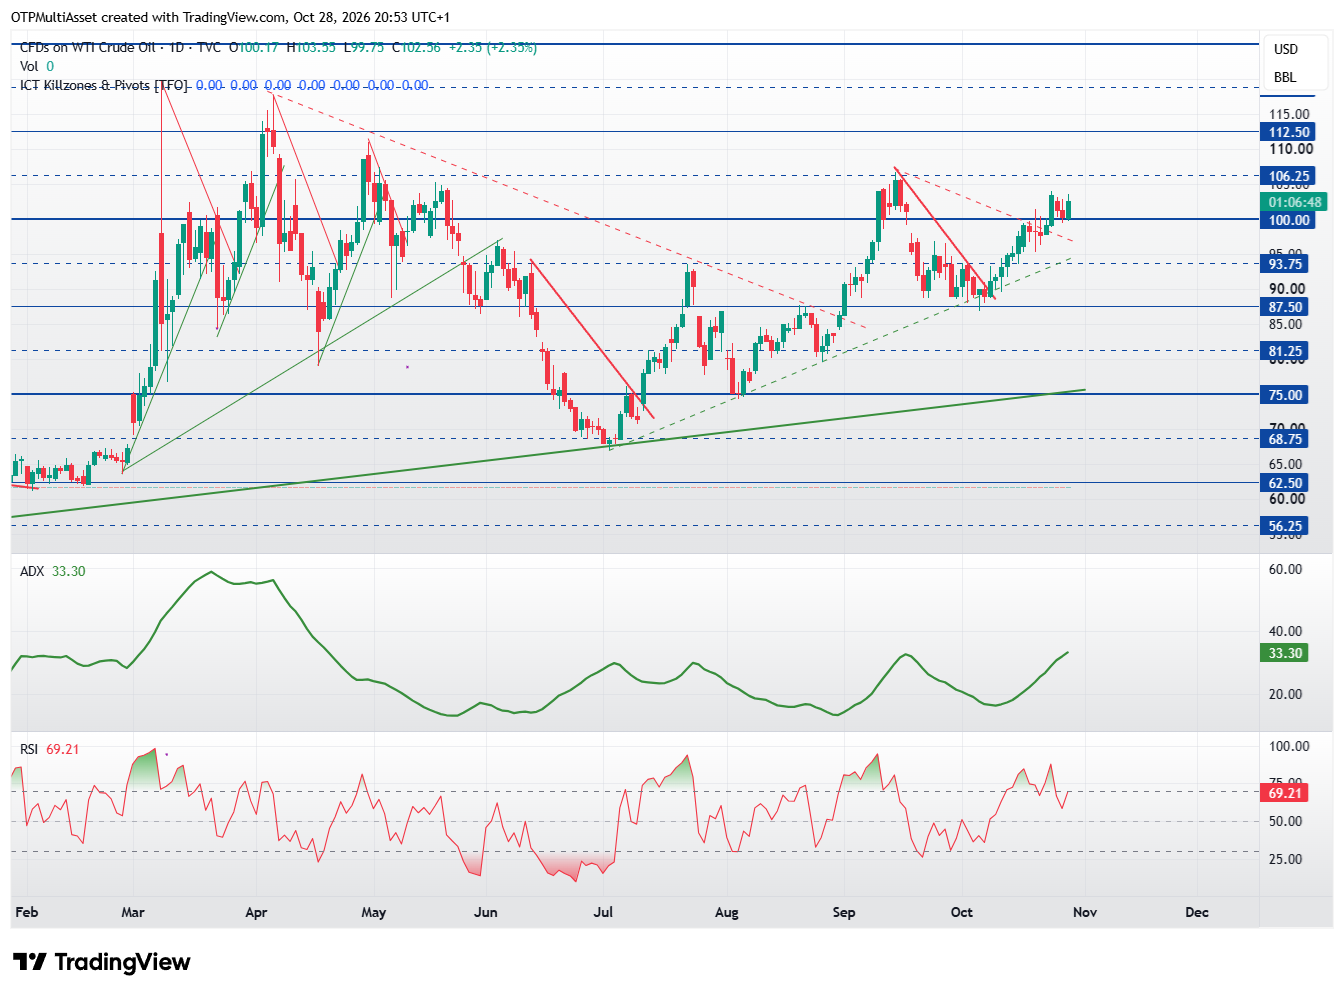Screen dimensions: 1344x996
Task: Select the RSI indicator label
Action: [29, 749]
